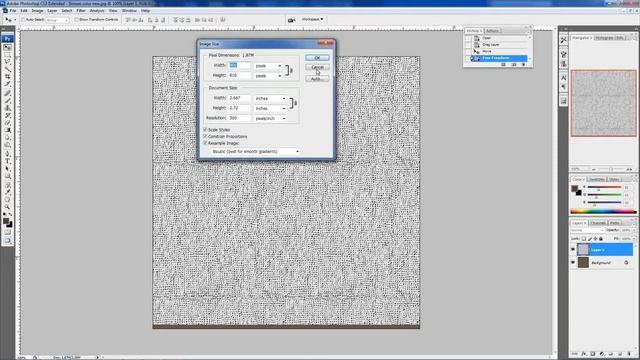The height and width of the screenshot is (360, 640).
Task: Open Resolution pixels/inch dropdown
Action: pyautogui.click(x=270, y=118)
